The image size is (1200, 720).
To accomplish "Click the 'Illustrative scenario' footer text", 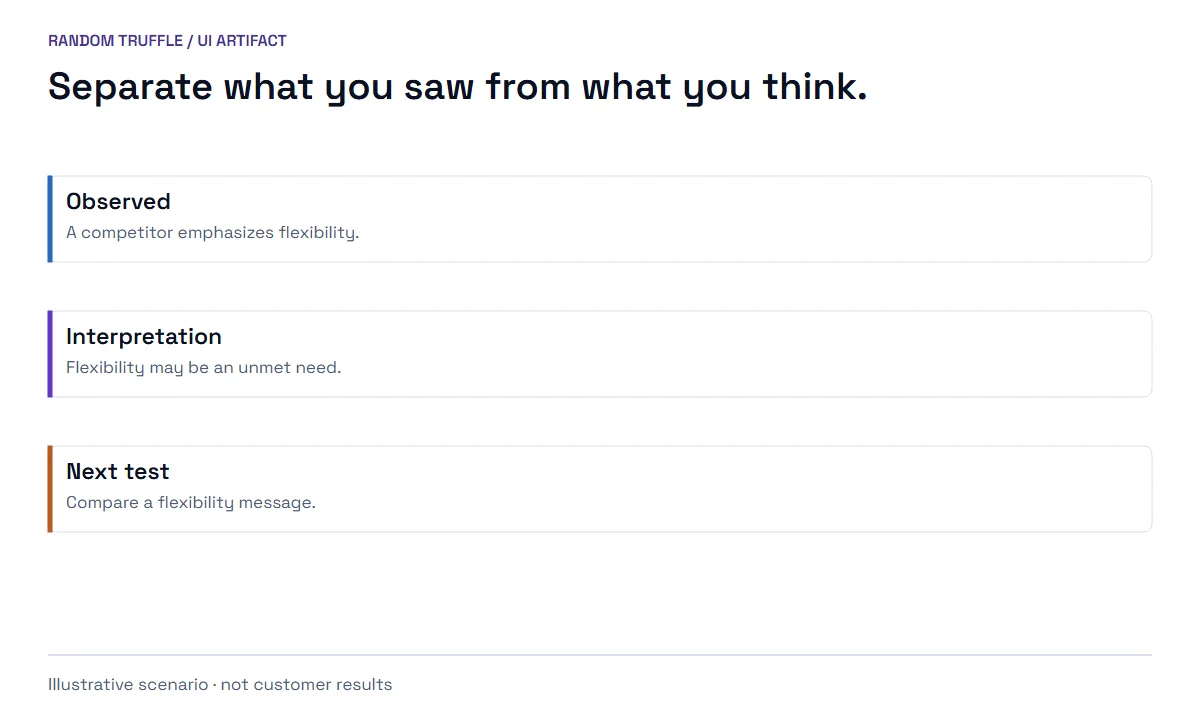I will pyautogui.click(x=127, y=685).
